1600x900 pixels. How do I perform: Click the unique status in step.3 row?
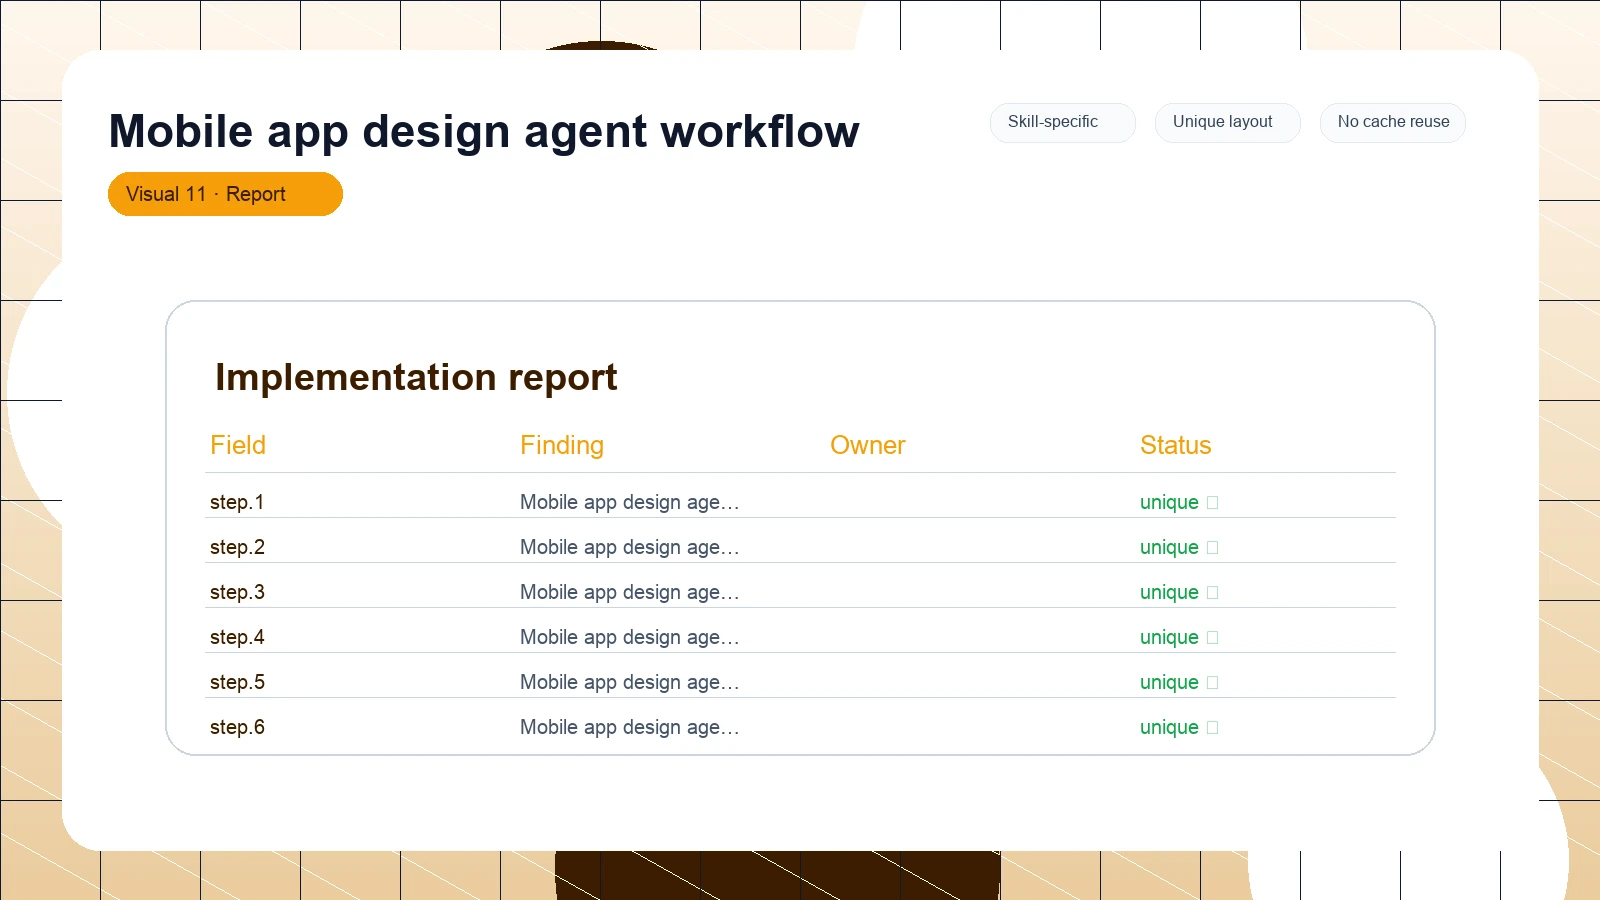pyautogui.click(x=1169, y=592)
